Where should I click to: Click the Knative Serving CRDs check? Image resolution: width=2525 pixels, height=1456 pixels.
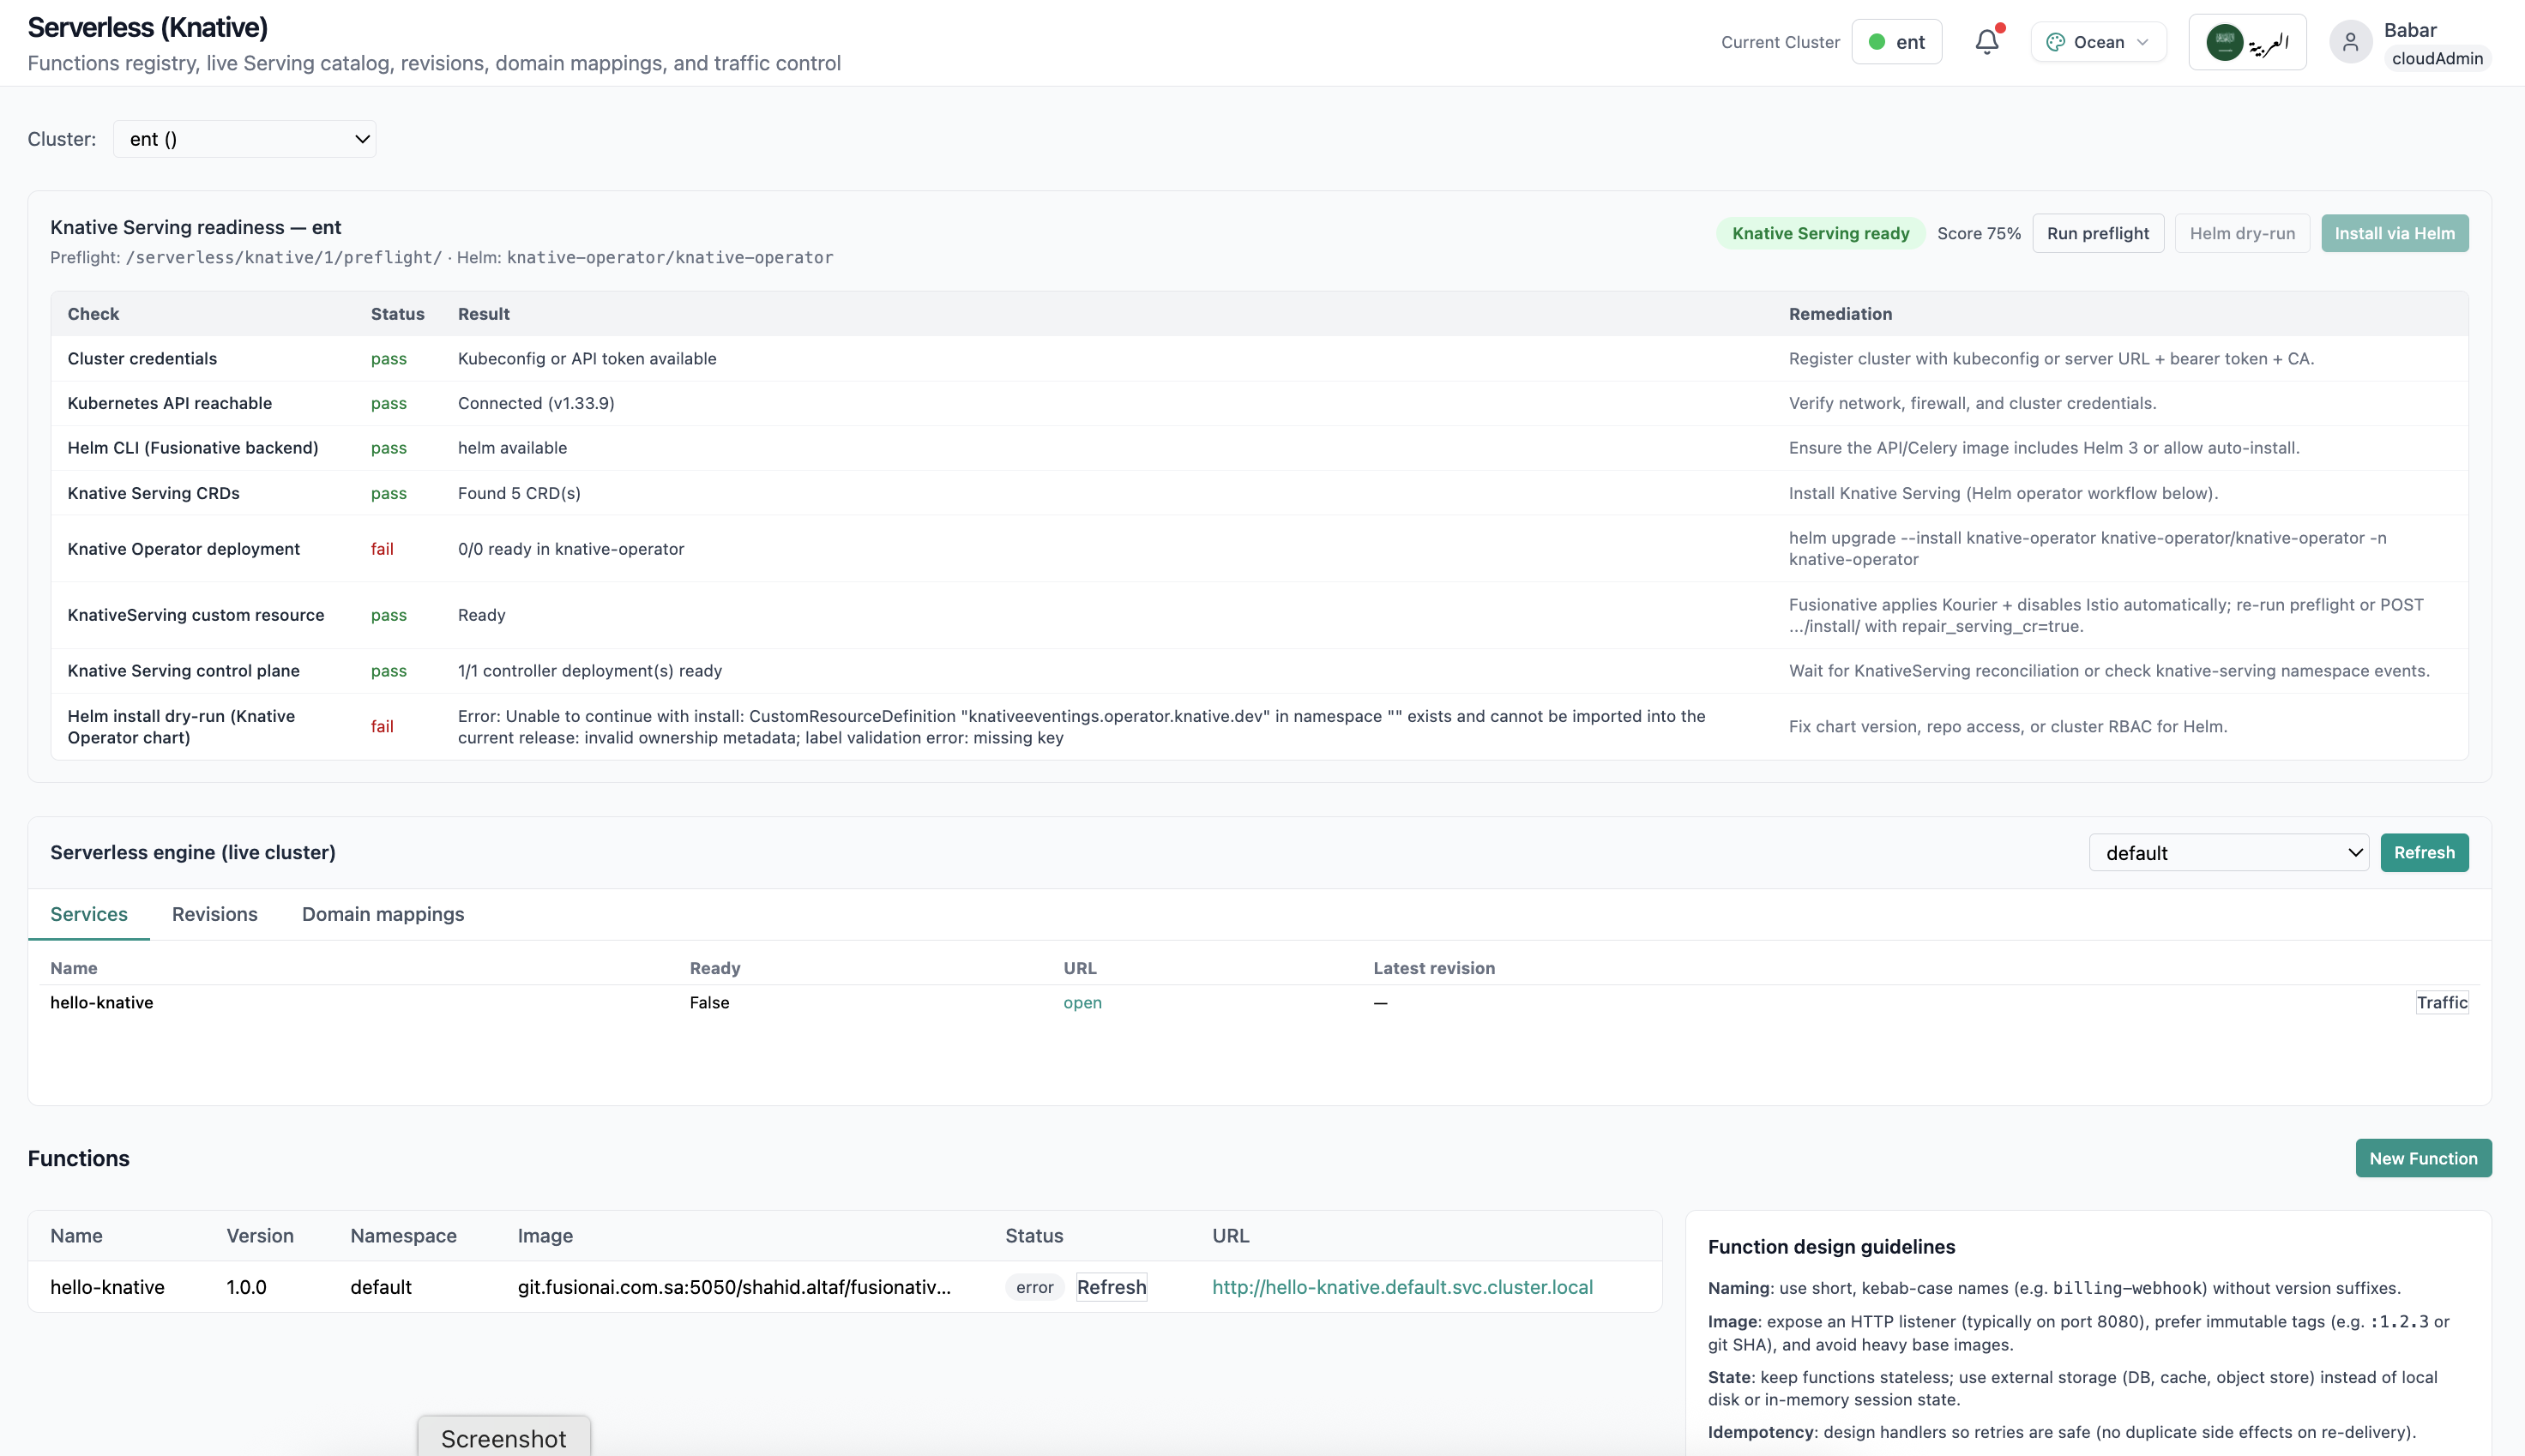point(154,493)
